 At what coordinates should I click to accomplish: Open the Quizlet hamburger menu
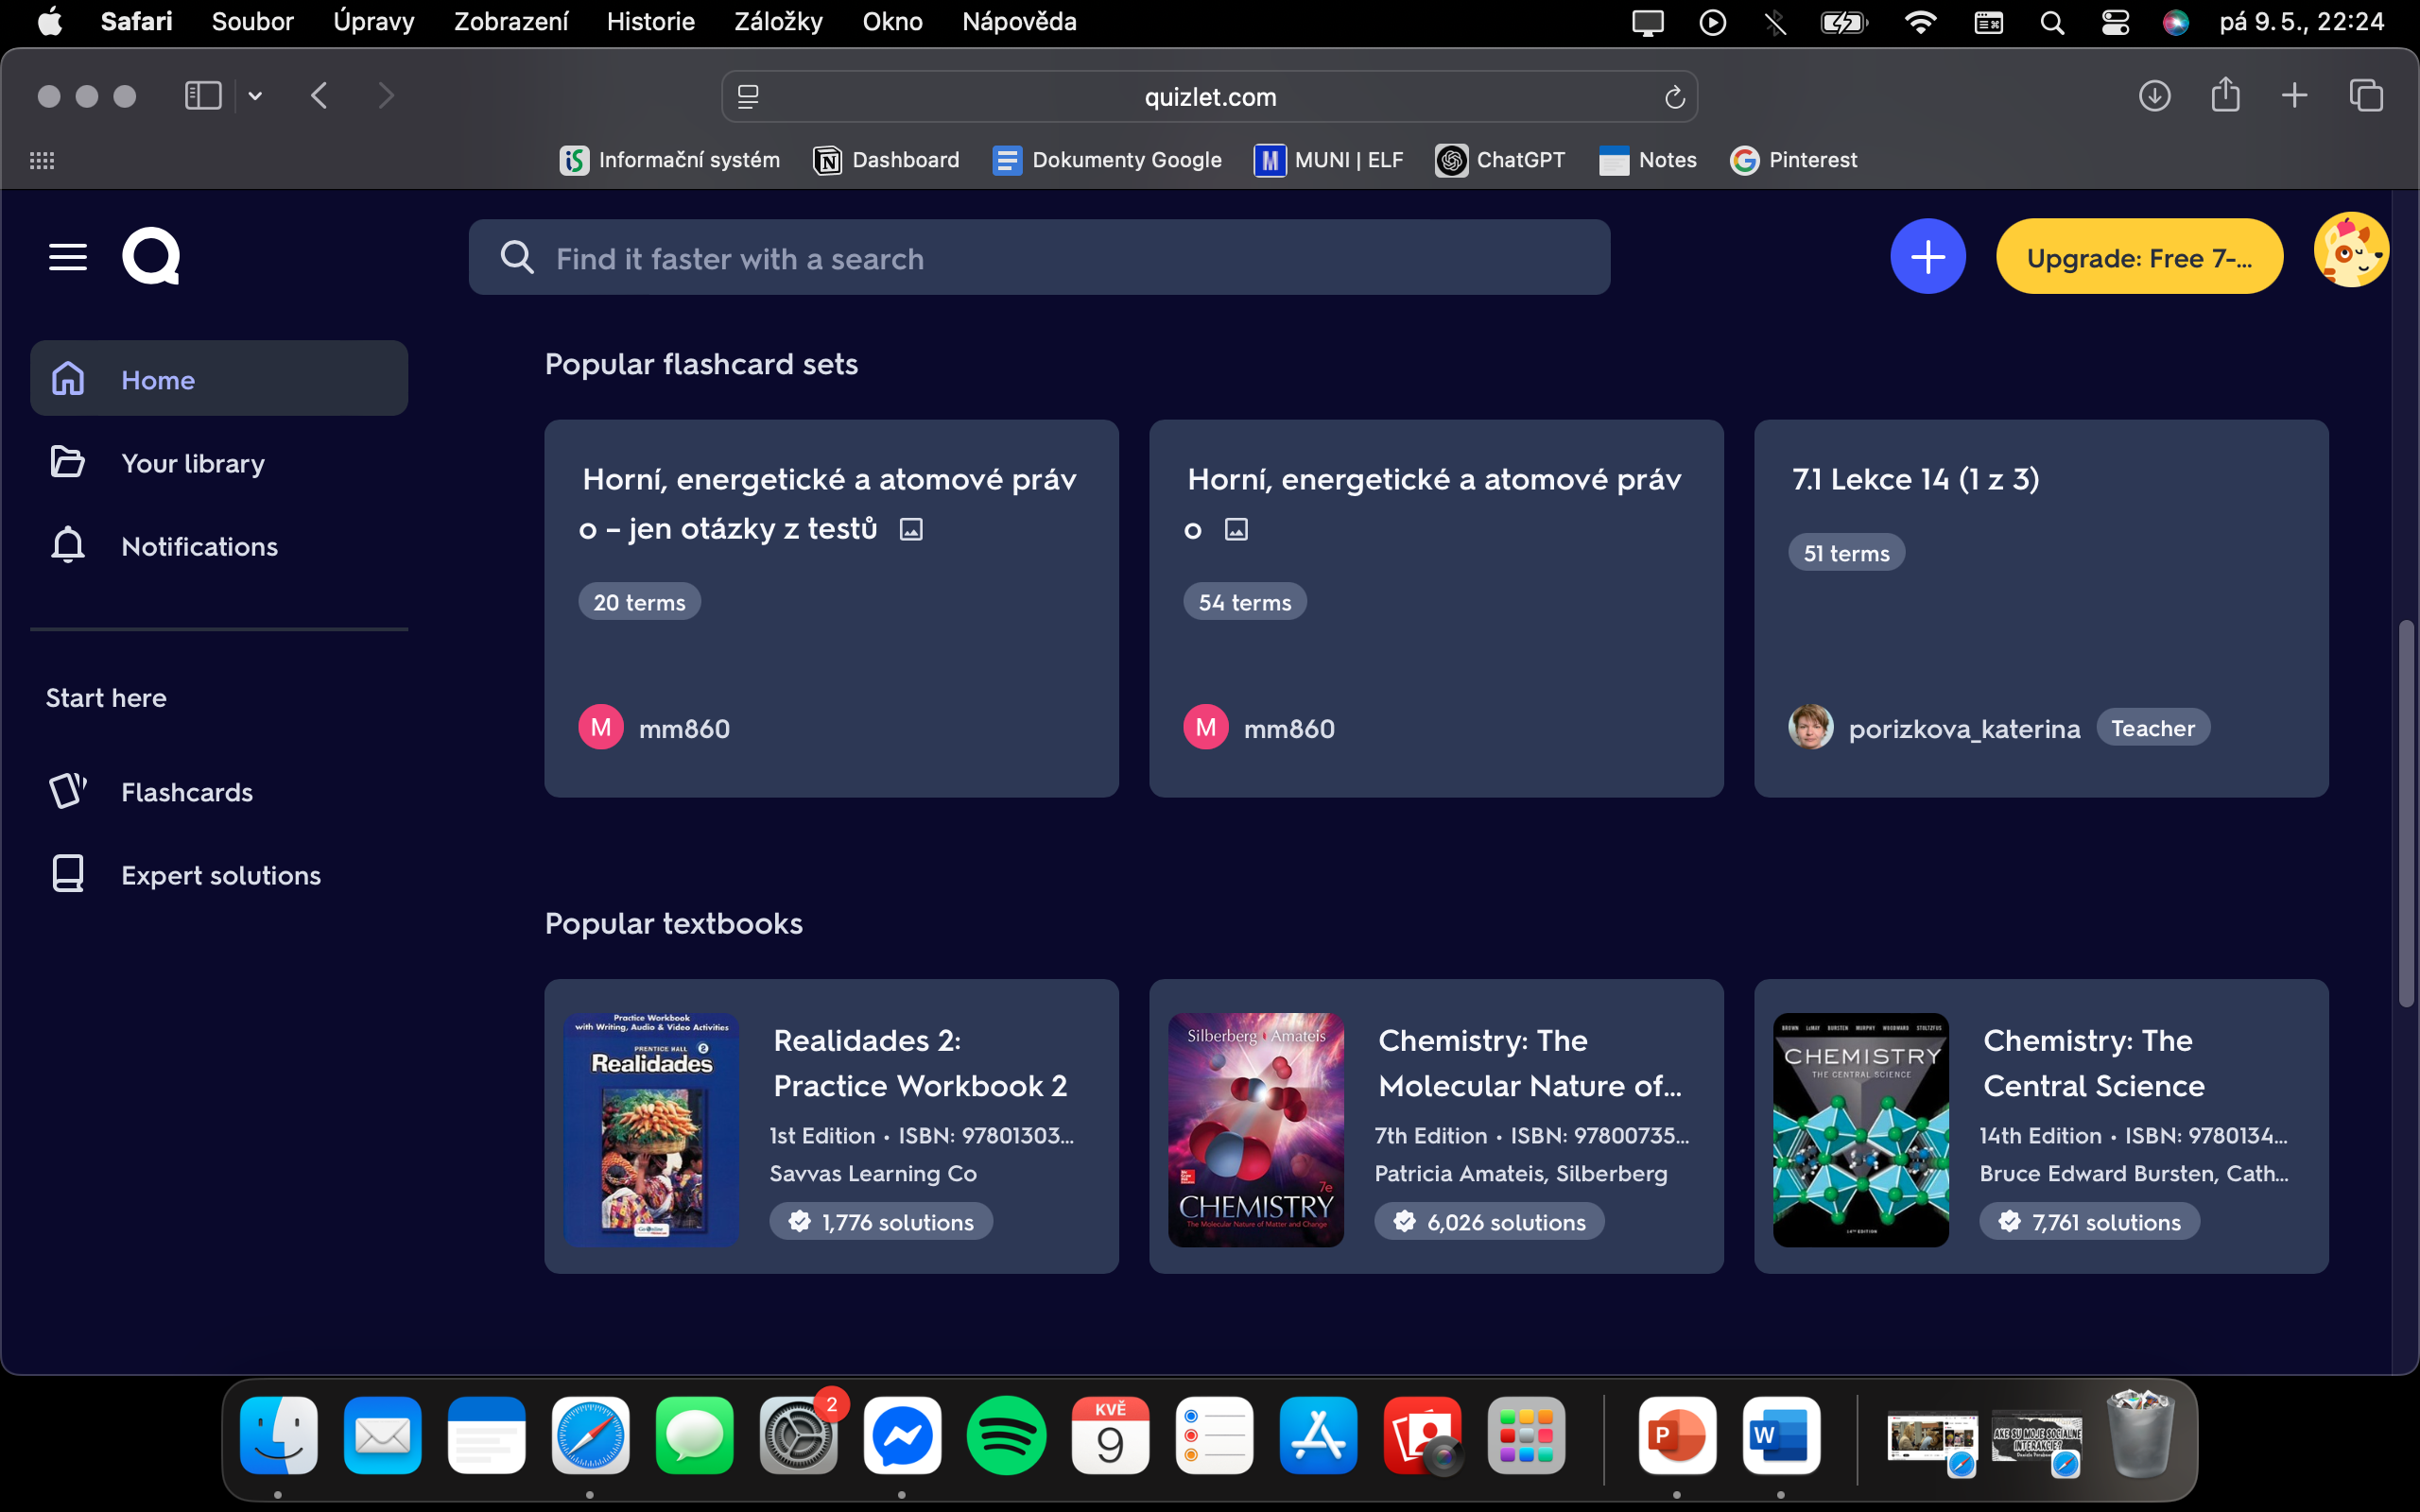tap(68, 256)
